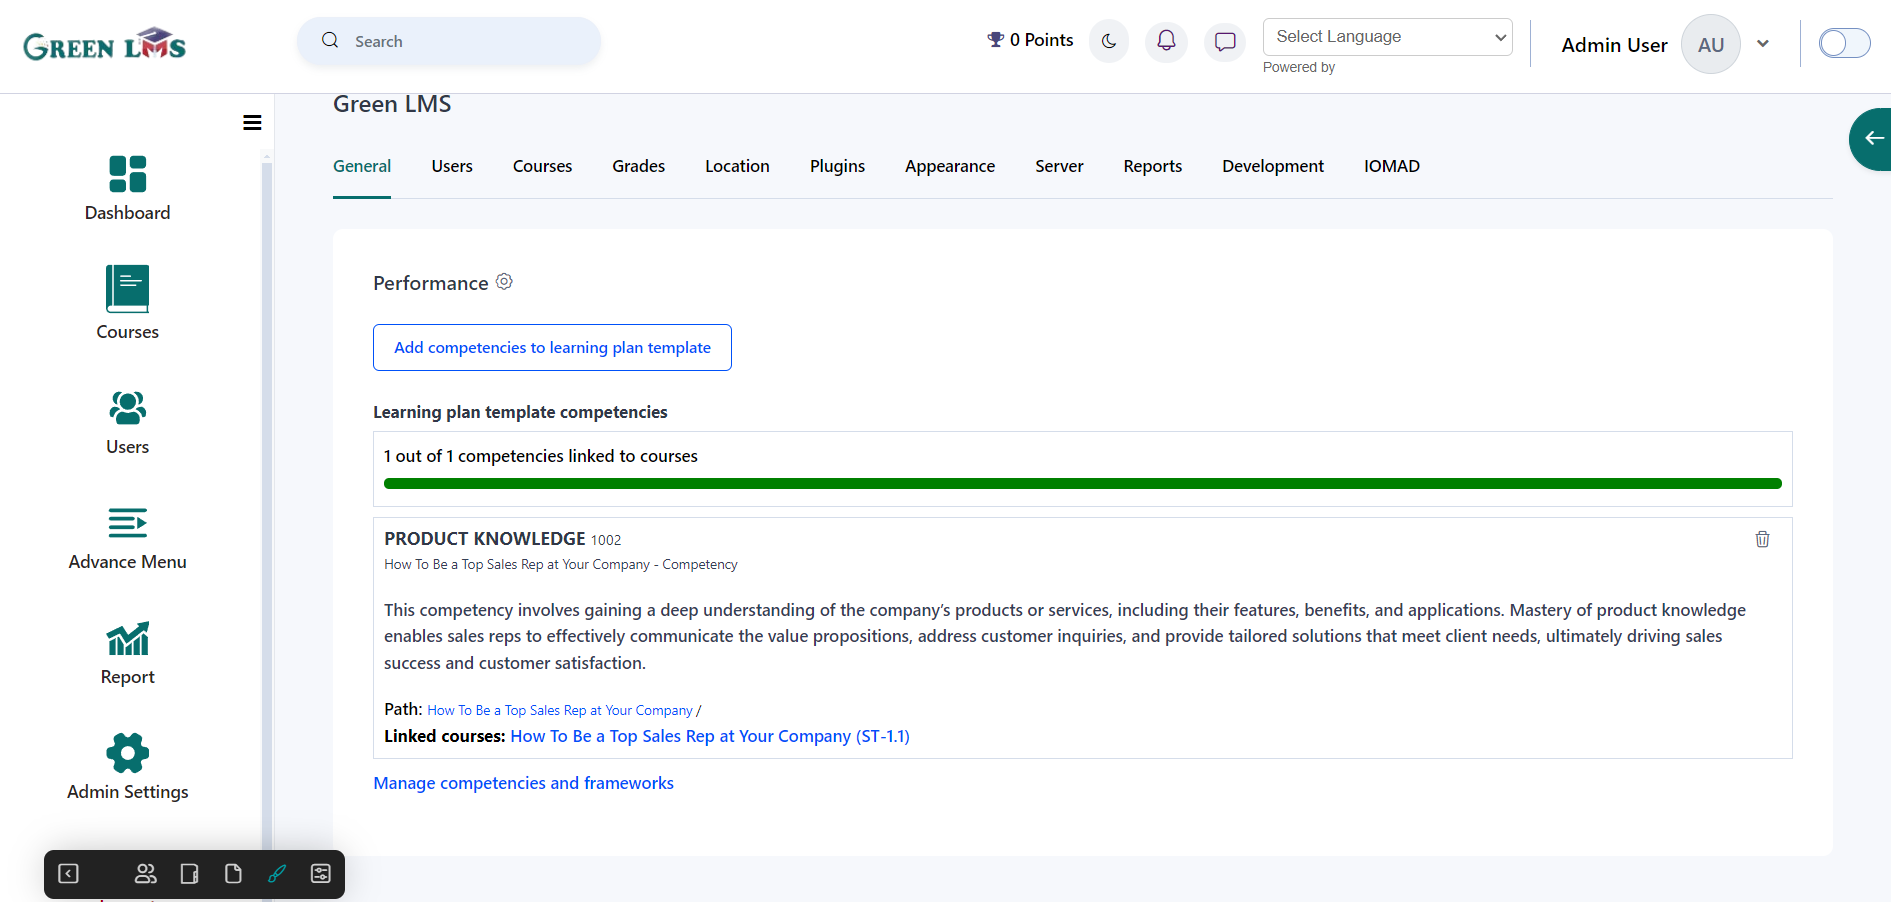
Task: Click gear icon next to Performance
Action: point(504,282)
